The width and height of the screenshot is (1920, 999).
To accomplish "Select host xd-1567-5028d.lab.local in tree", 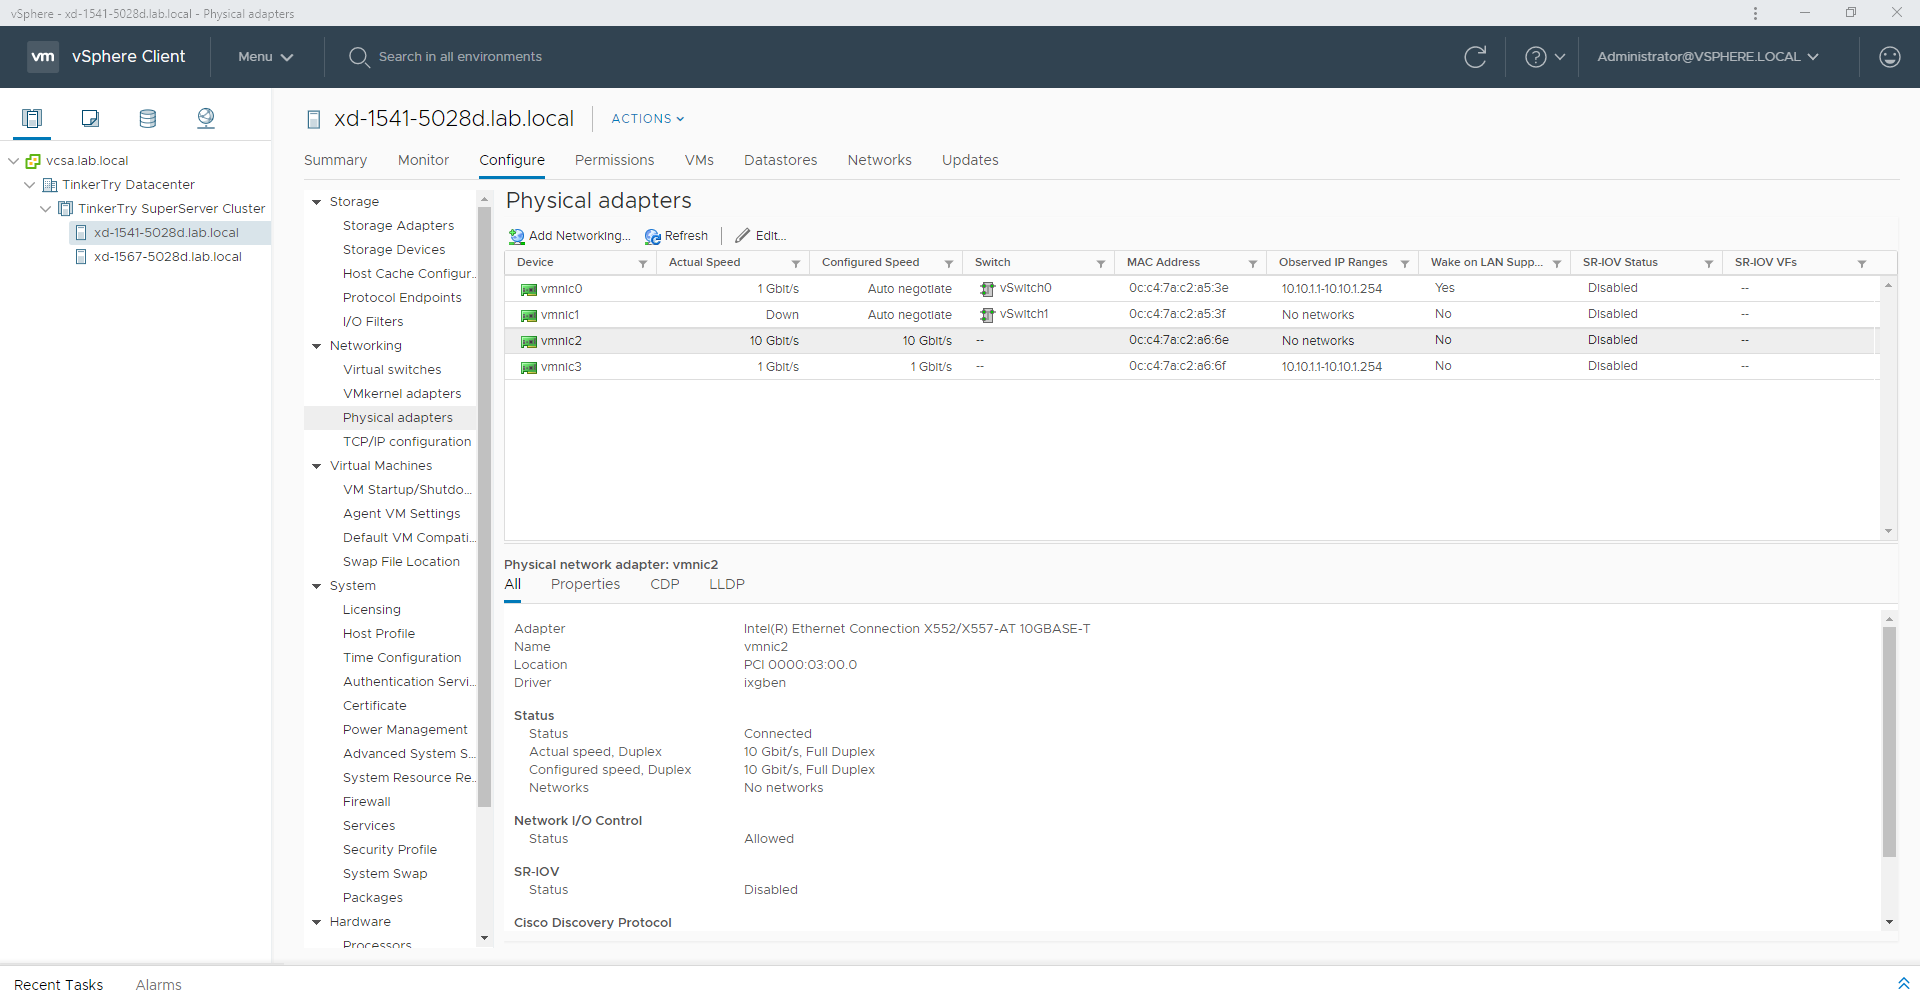I will click(x=168, y=257).
